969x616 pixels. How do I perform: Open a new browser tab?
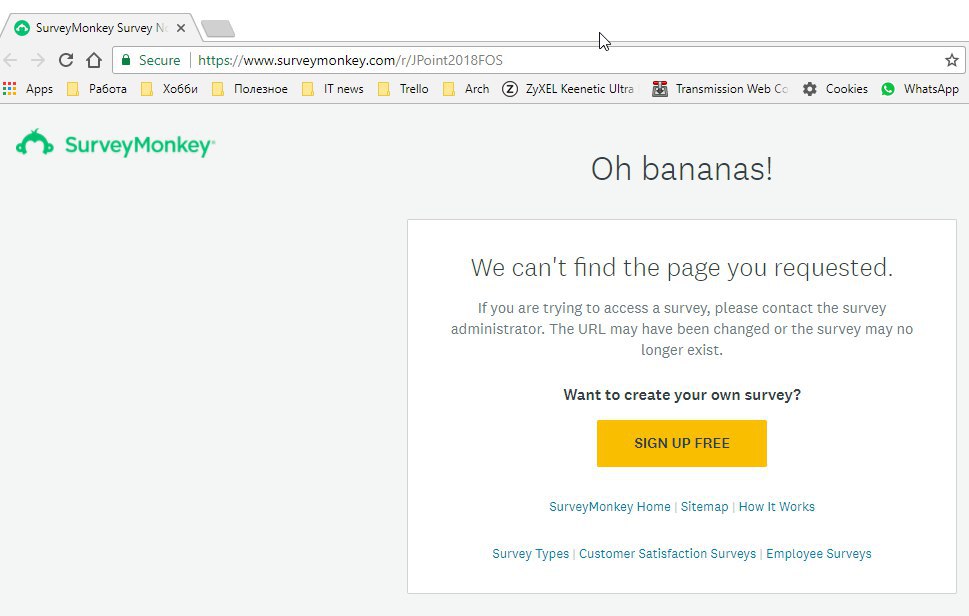(218, 28)
